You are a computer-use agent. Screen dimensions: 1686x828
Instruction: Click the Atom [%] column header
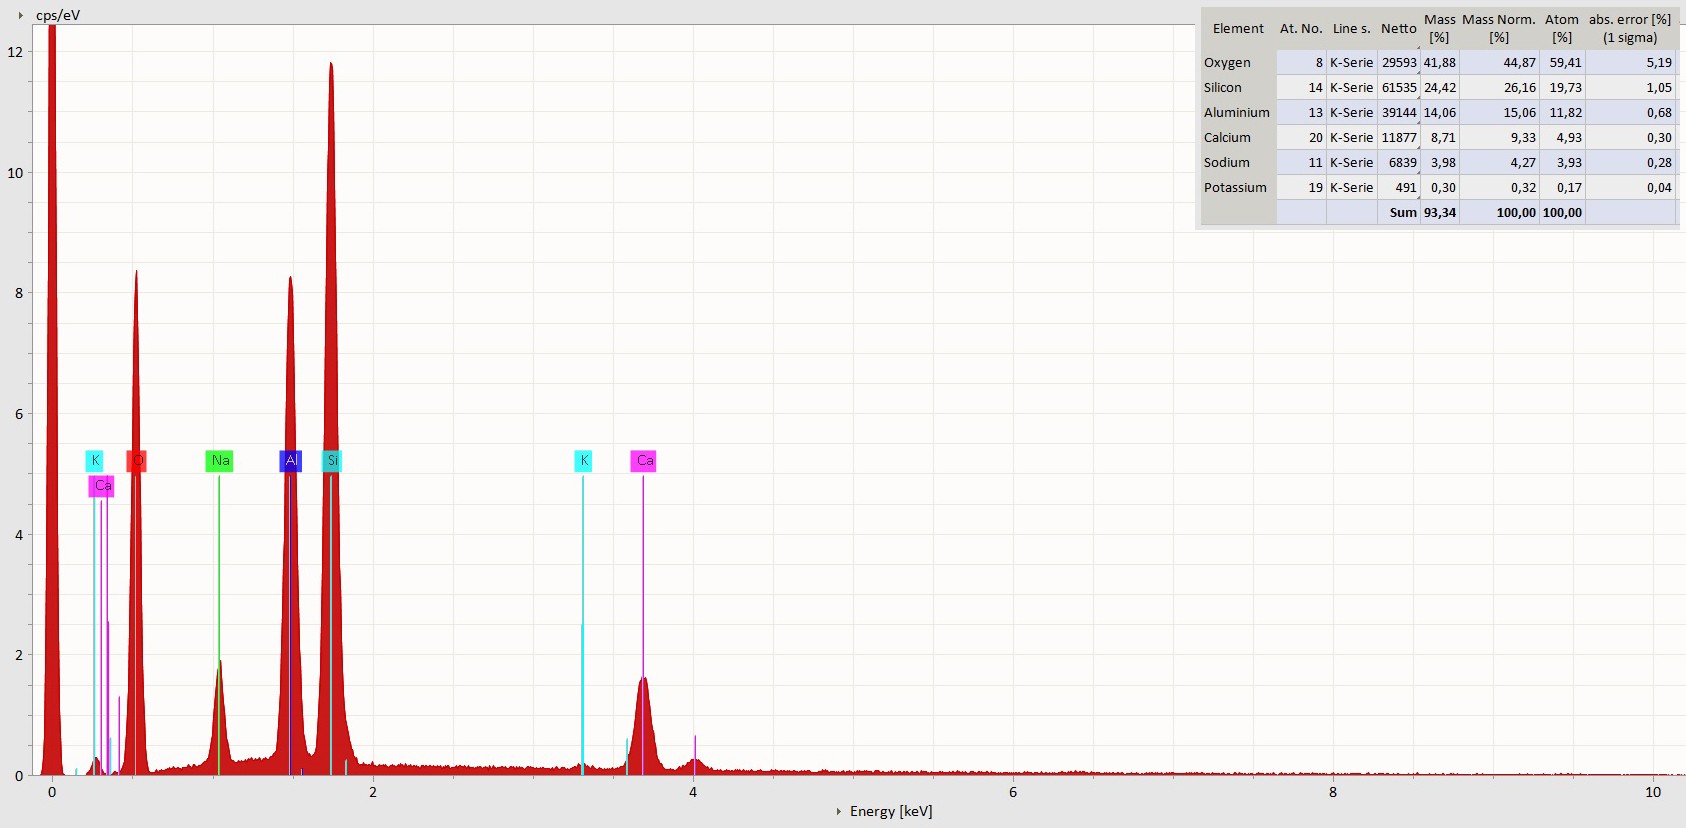pos(1561,29)
